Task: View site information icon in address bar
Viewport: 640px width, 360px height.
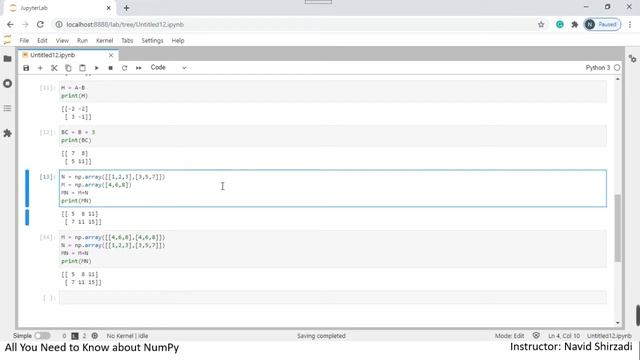Action: pyautogui.click(x=59, y=24)
